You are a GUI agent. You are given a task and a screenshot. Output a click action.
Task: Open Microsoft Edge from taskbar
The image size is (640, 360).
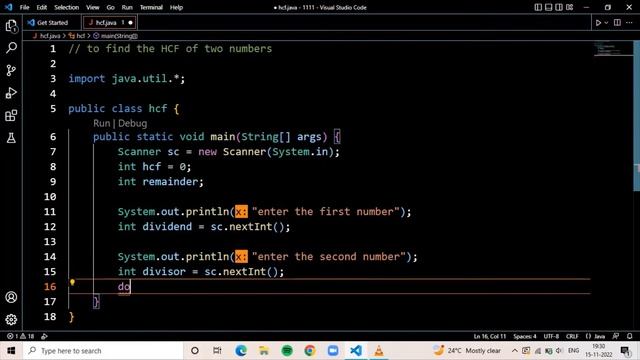[241, 351]
